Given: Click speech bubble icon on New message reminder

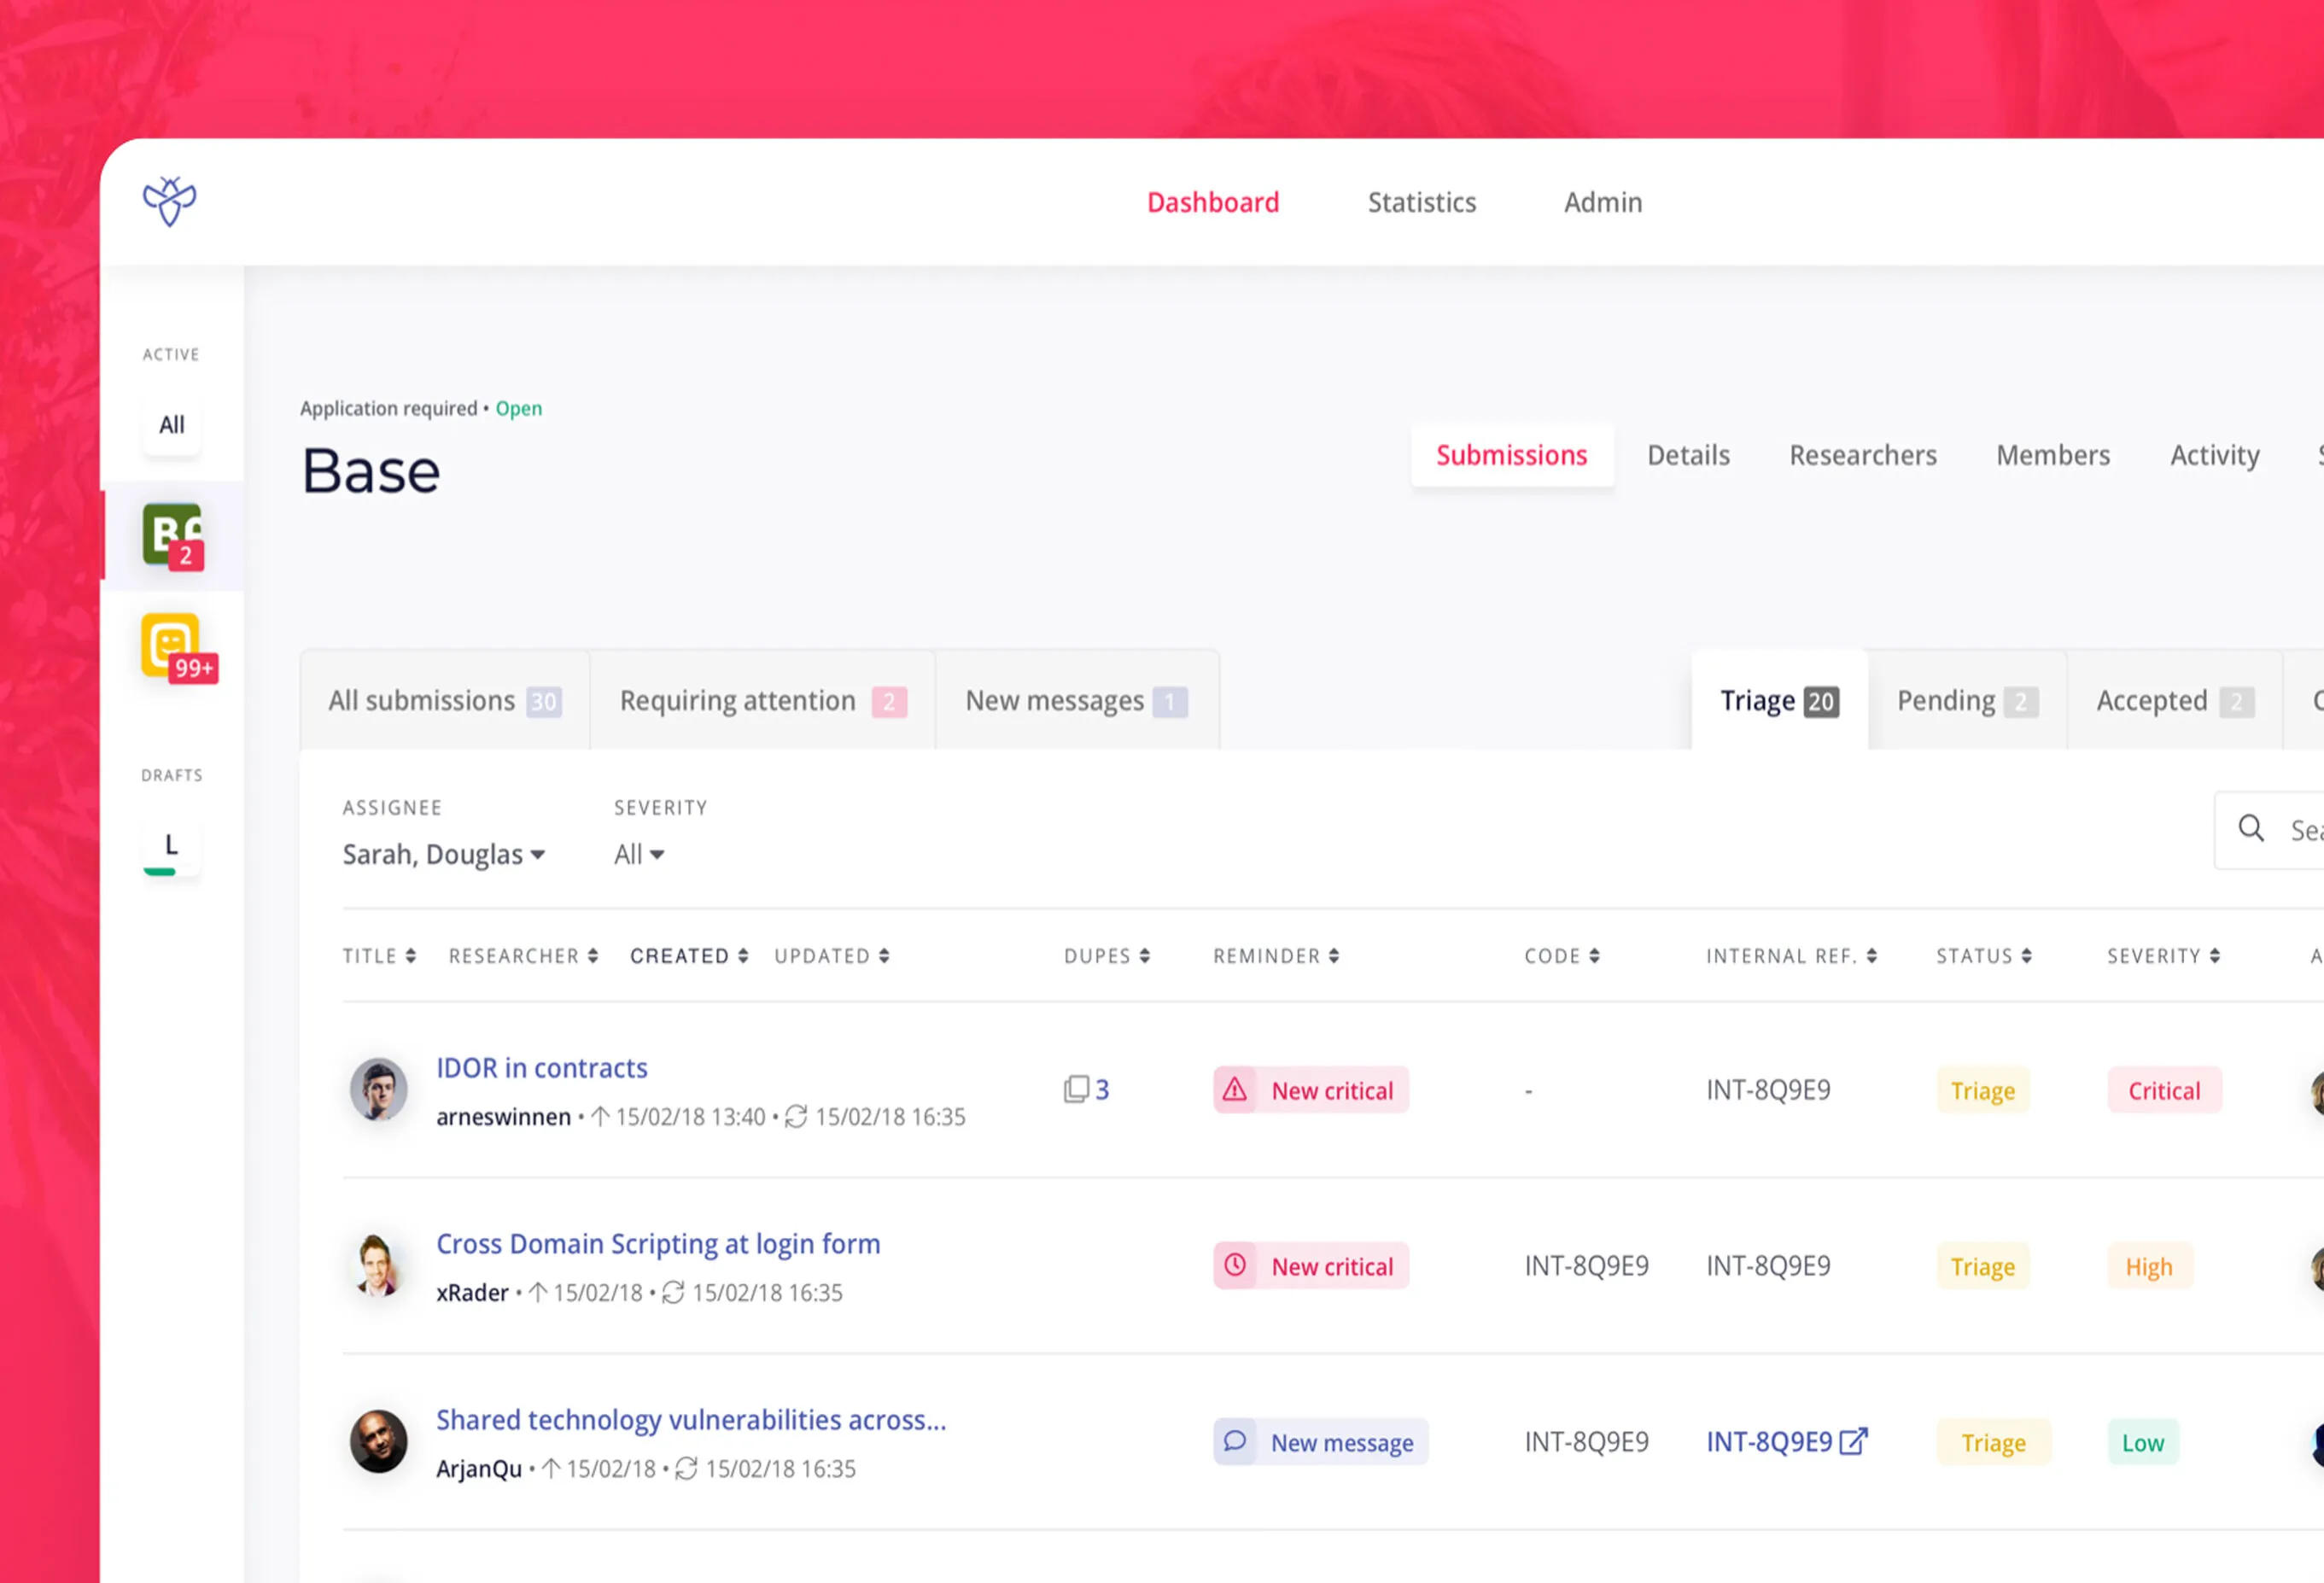Looking at the screenshot, I should click(x=1235, y=1441).
